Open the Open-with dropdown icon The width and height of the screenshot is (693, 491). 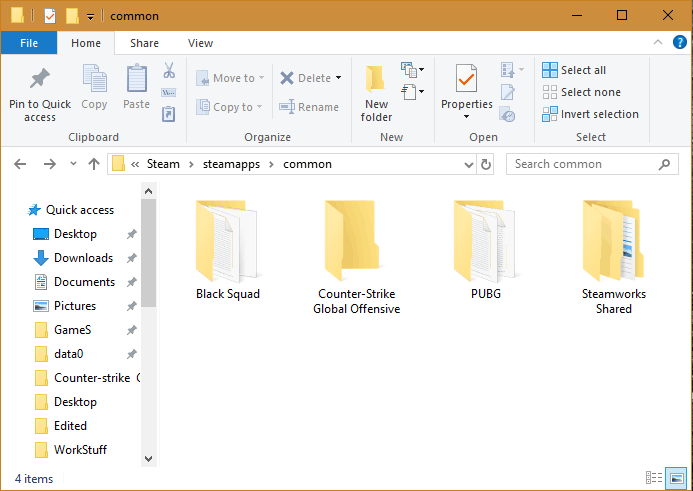[512, 70]
